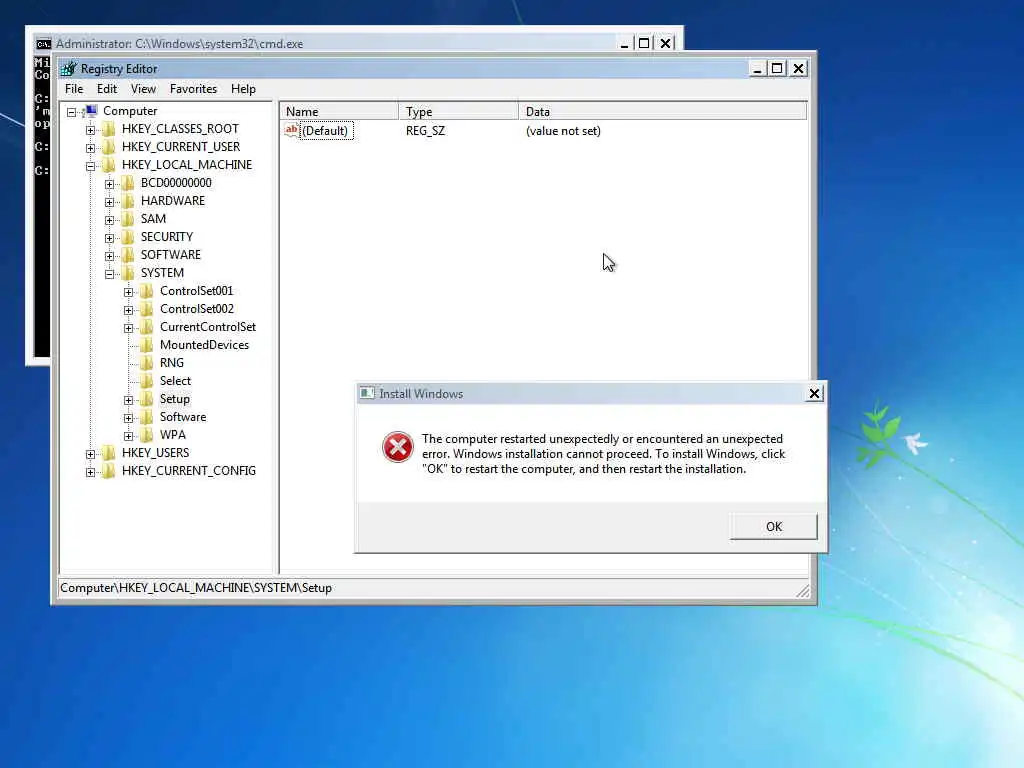Click the Data column header

pos(663,111)
